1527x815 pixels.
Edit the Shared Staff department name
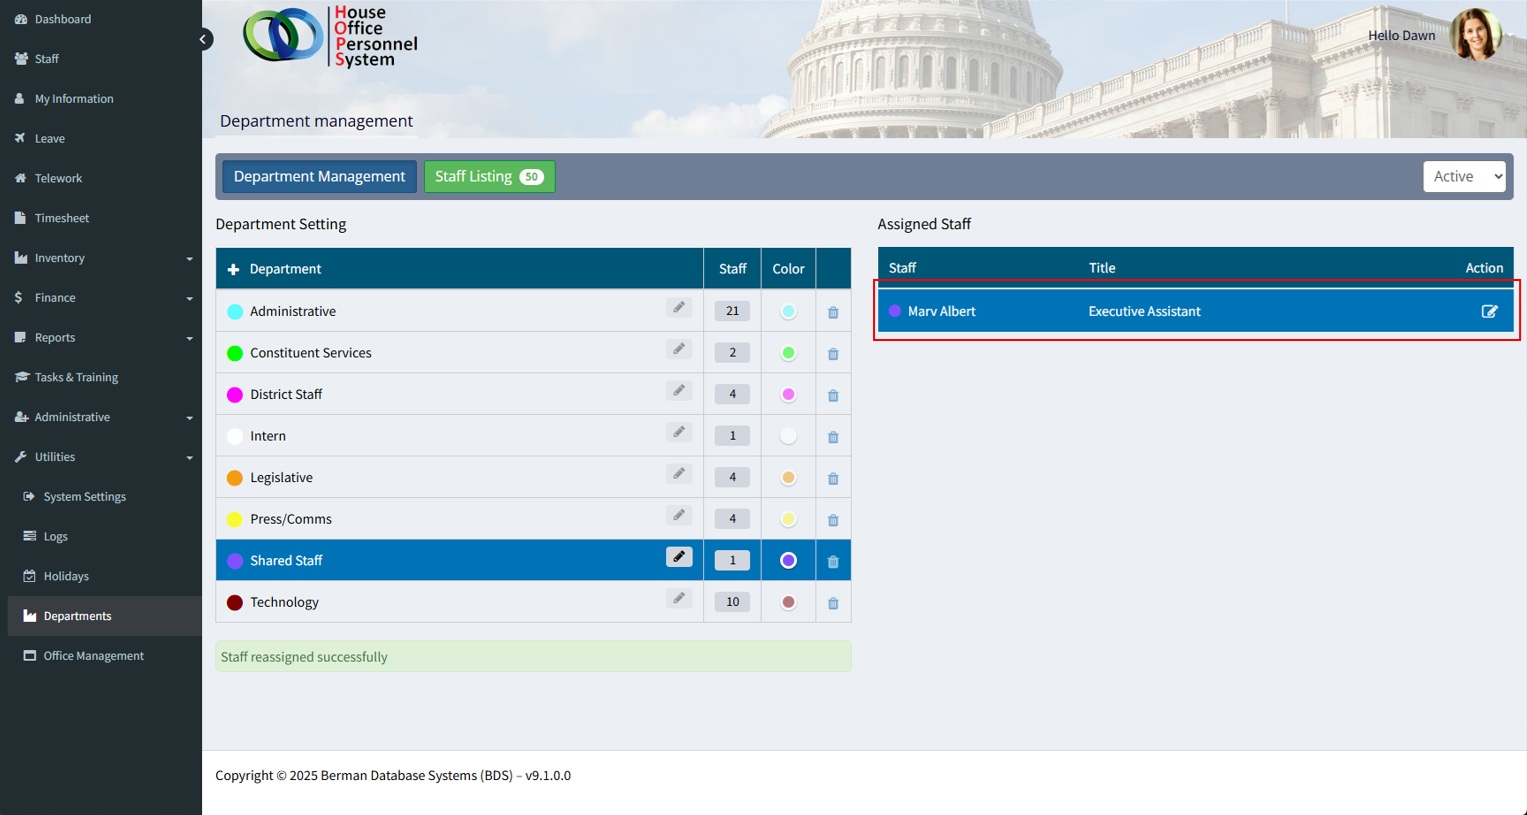point(679,557)
